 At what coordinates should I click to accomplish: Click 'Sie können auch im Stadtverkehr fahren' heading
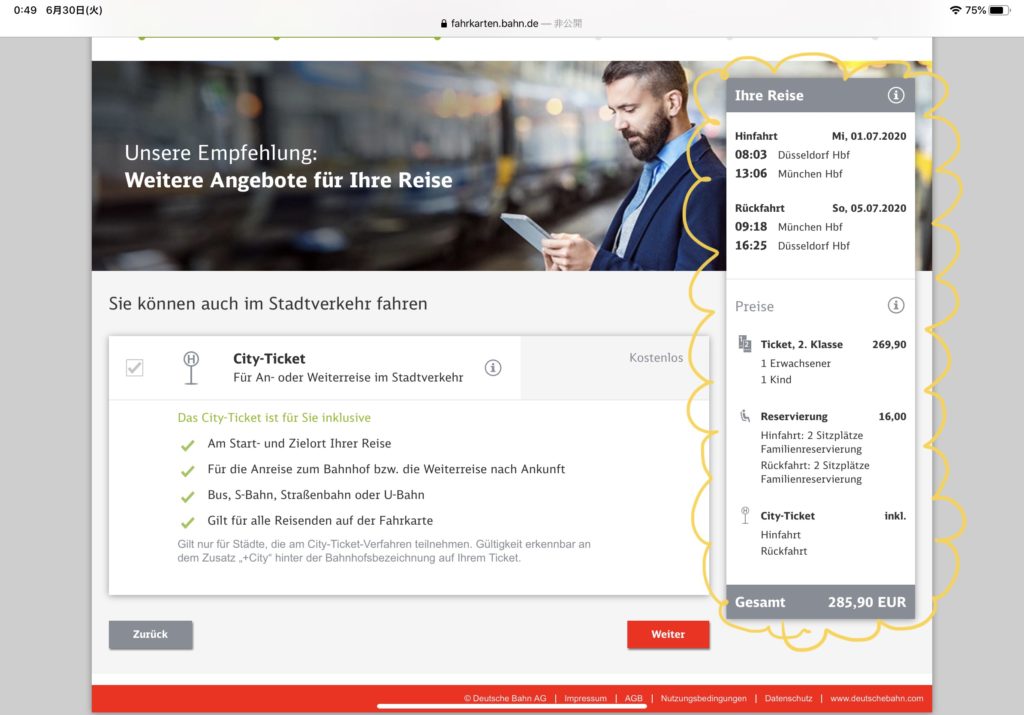point(268,304)
